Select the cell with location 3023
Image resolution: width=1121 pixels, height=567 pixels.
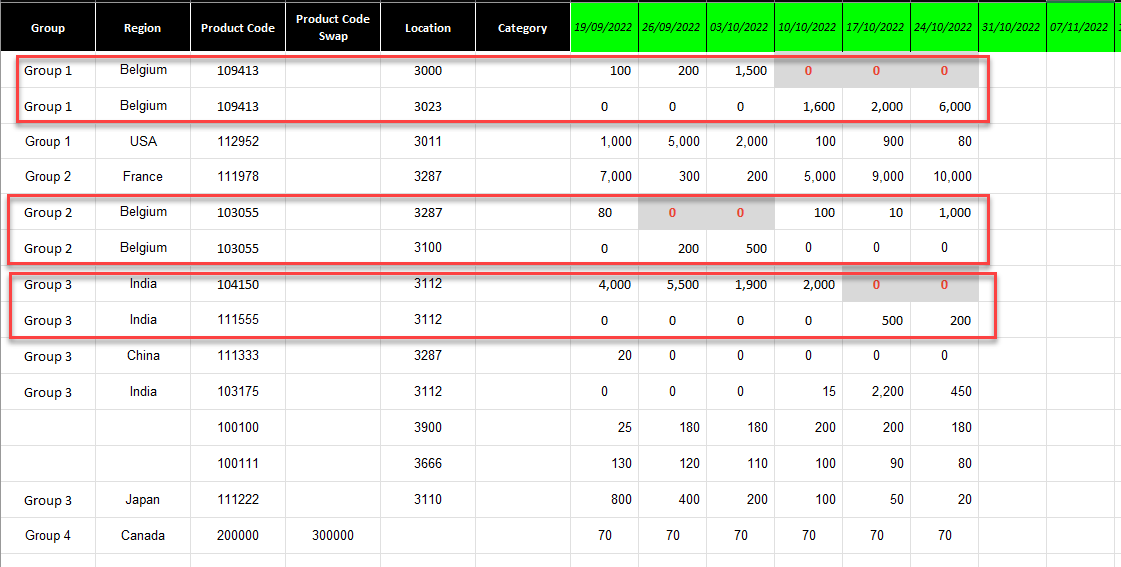tap(428, 106)
